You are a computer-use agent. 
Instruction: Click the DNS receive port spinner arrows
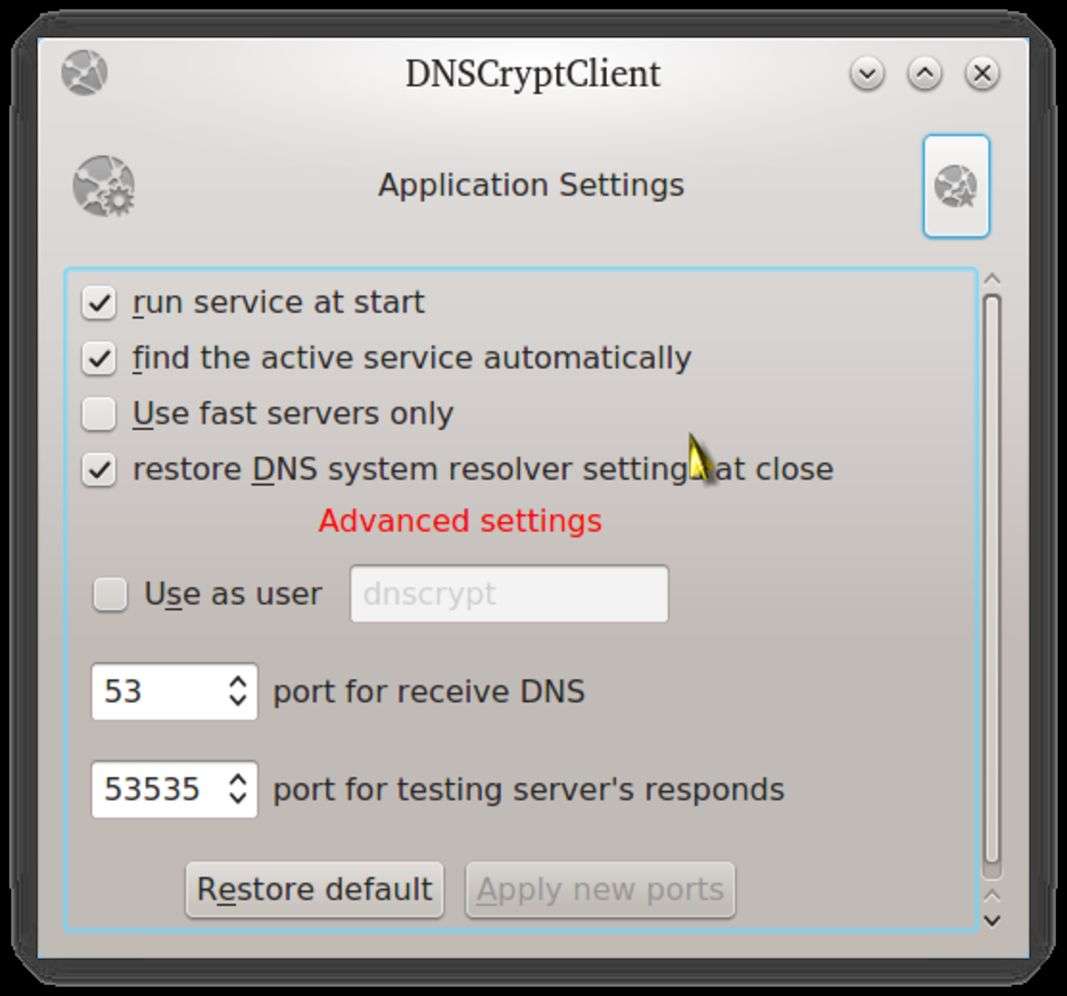pyautogui.click(x=238, y=691)
